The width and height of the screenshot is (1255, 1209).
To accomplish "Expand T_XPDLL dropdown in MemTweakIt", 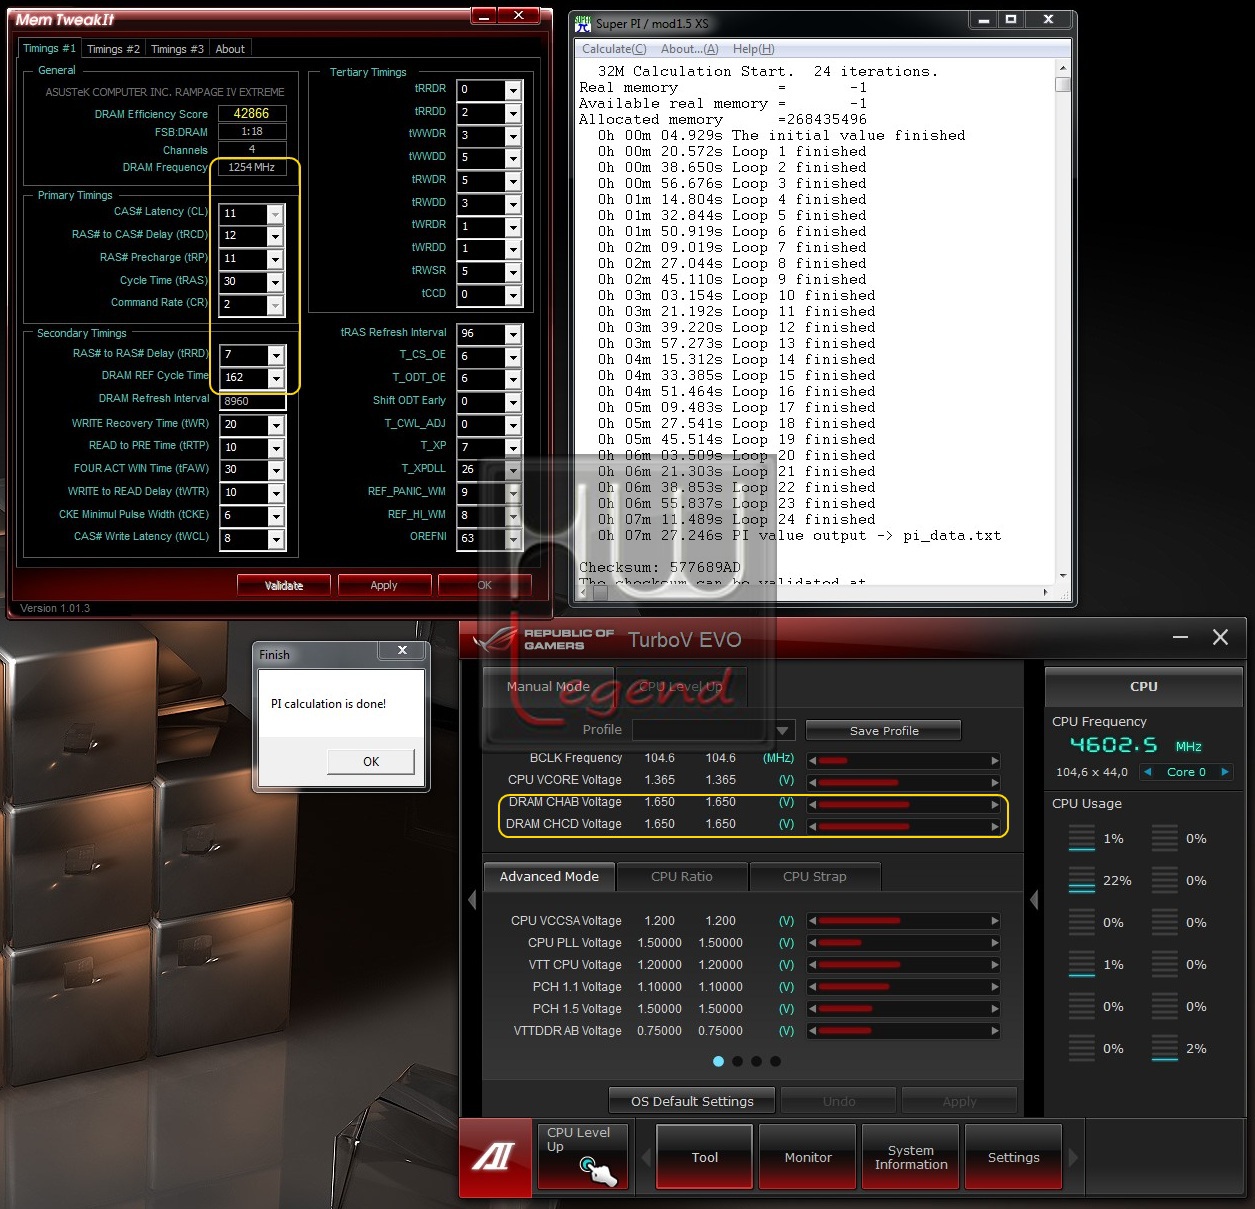I will [x=513, y=470].
